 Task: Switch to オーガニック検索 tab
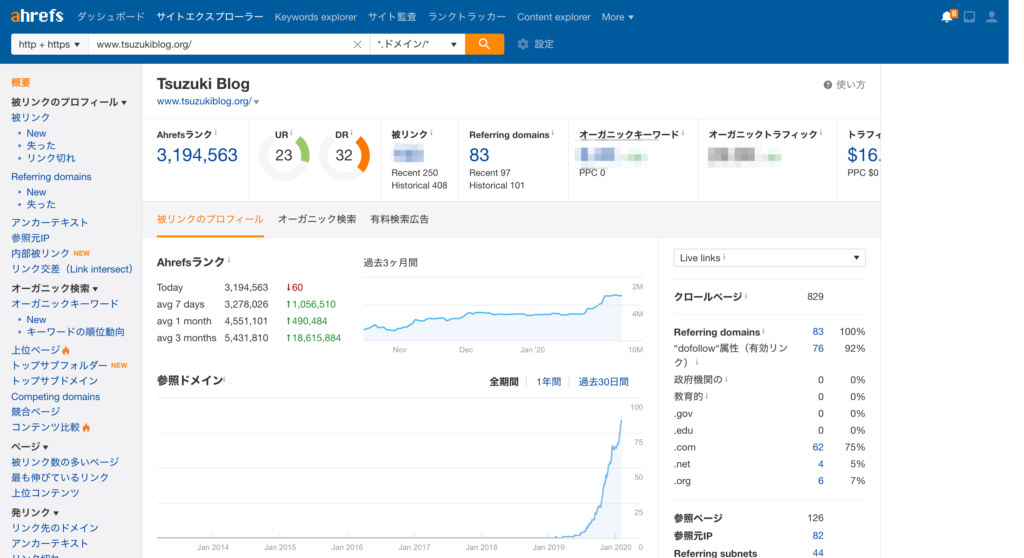pos(317,220)
